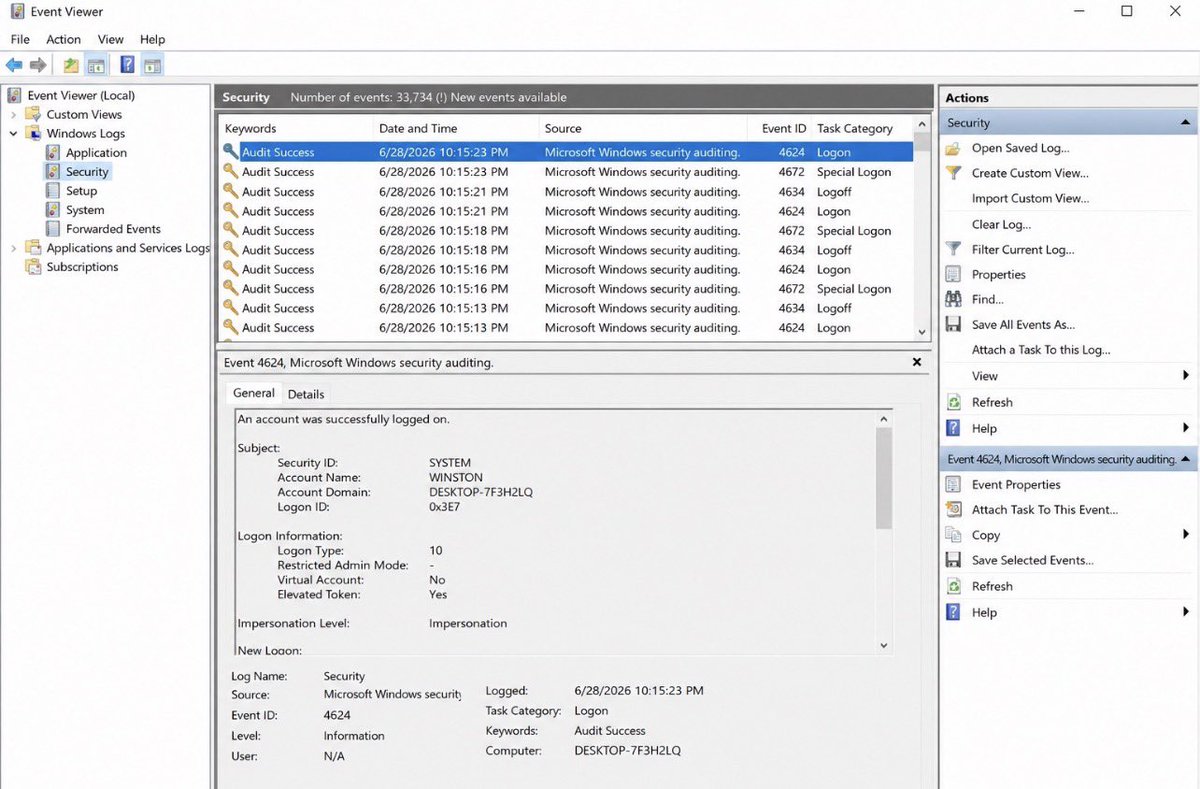Click event list scrollbar down arrow
This screenshot has height=789, width=1200.
[922, 332]
